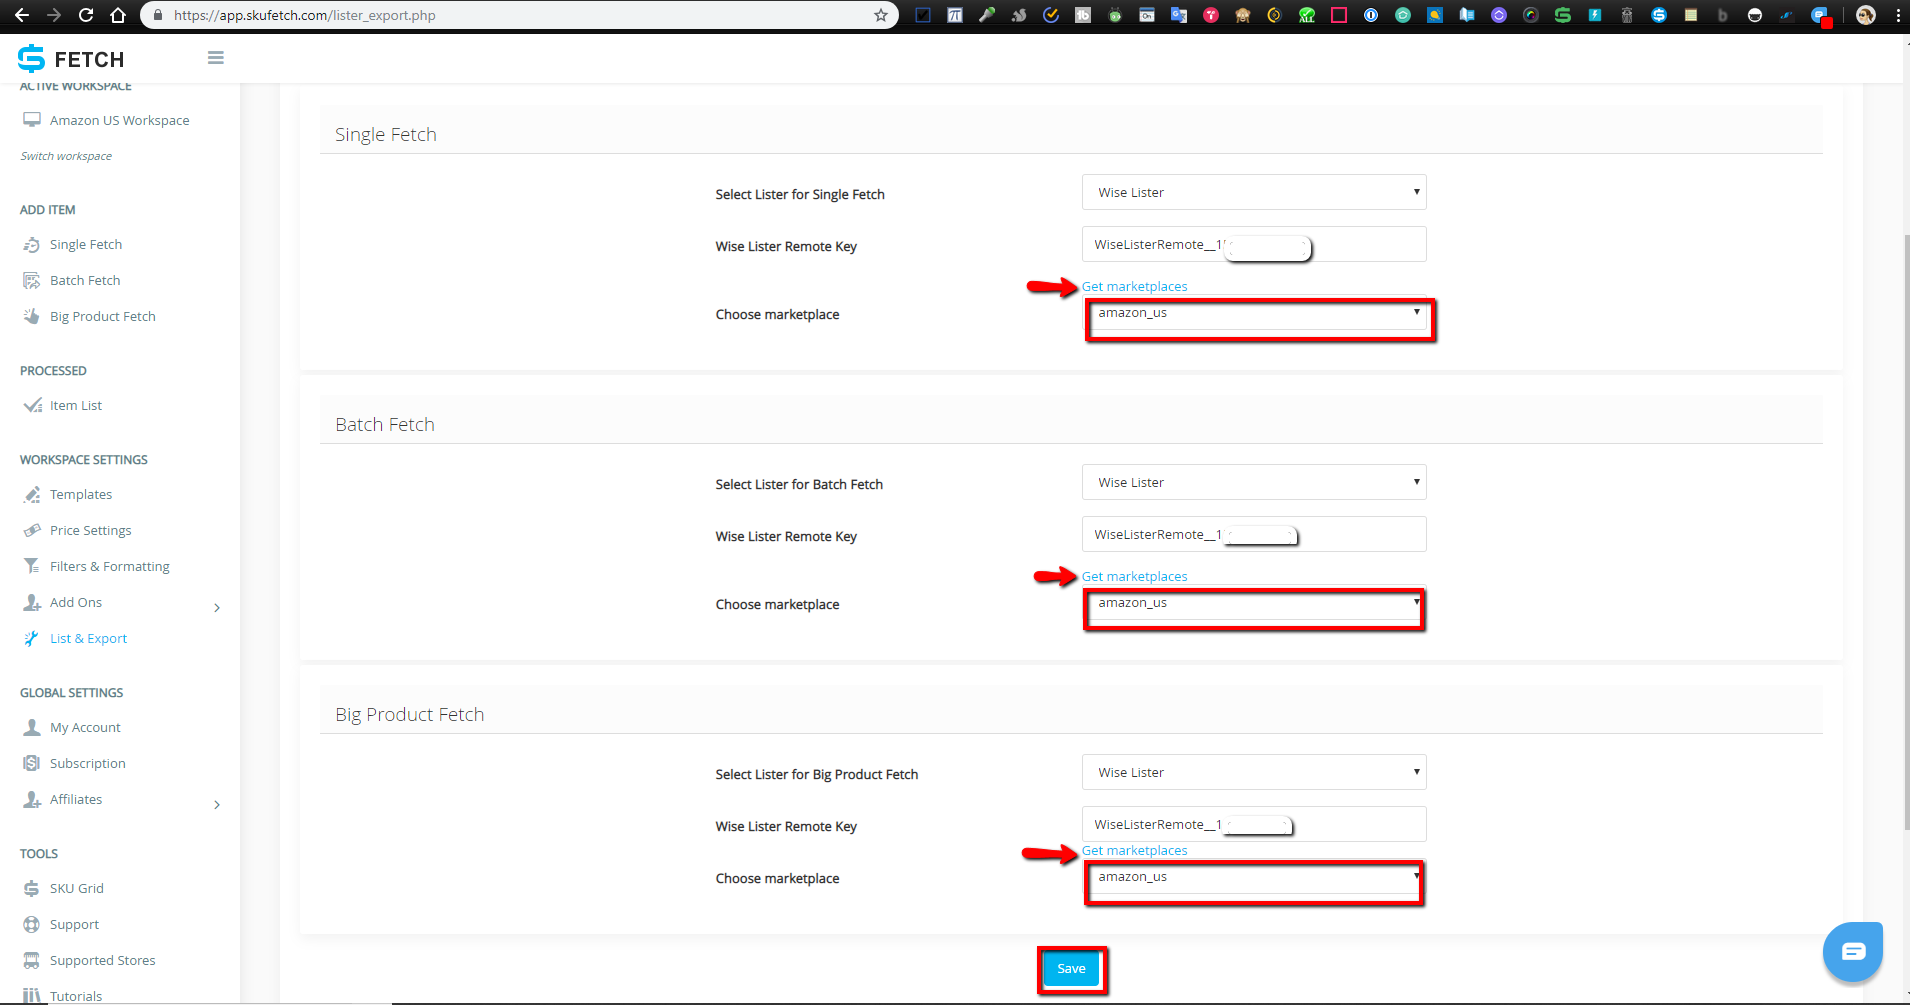Click the Price Settings tag icon
The width and height of the screenshot is (1910, 1005).
point(32,531)
